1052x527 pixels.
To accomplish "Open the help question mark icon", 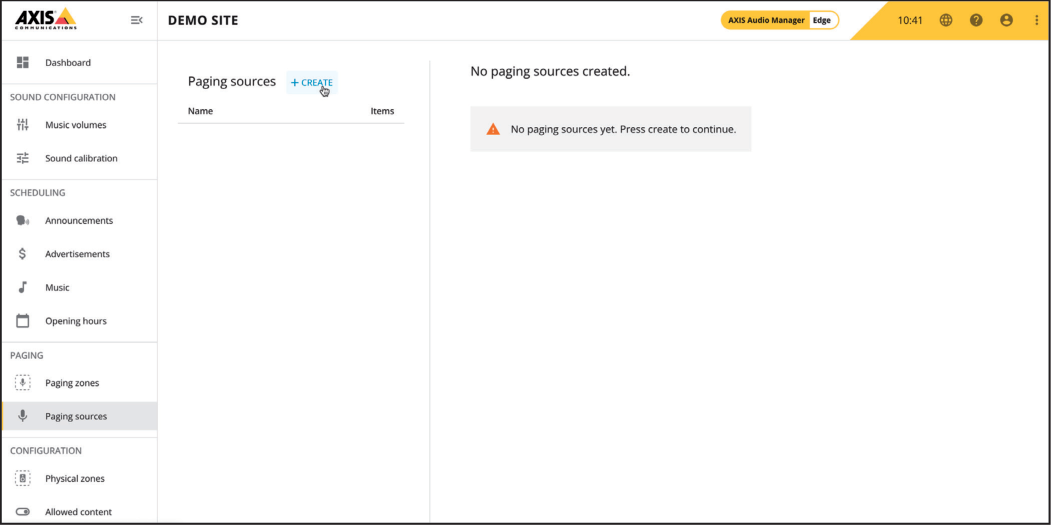I will coord(976,20).
